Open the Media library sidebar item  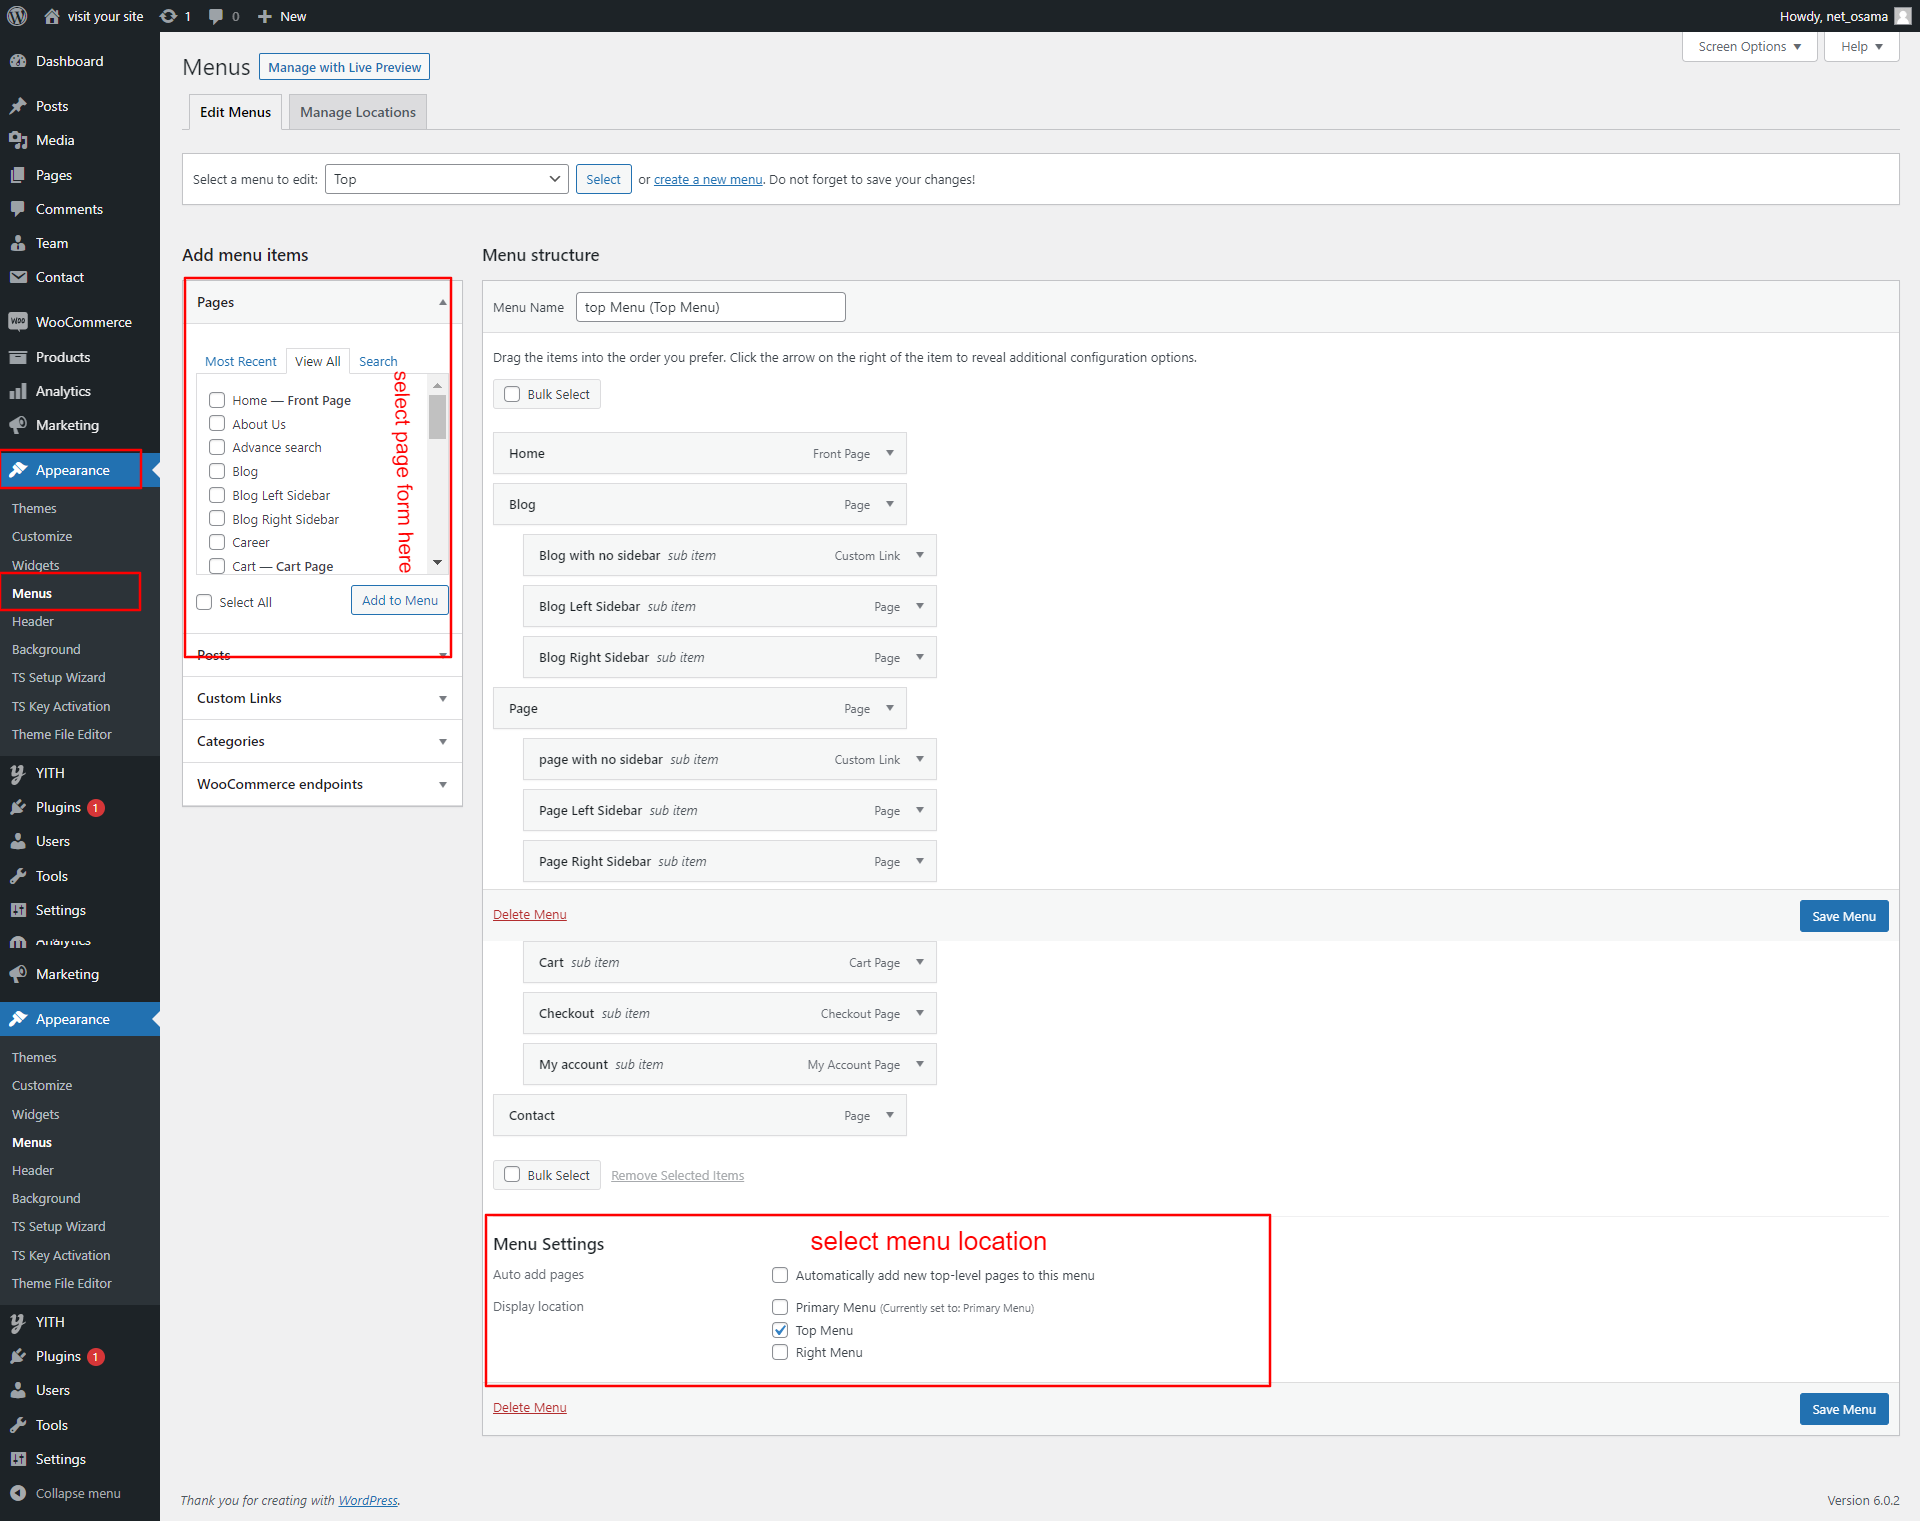[55, 140]
